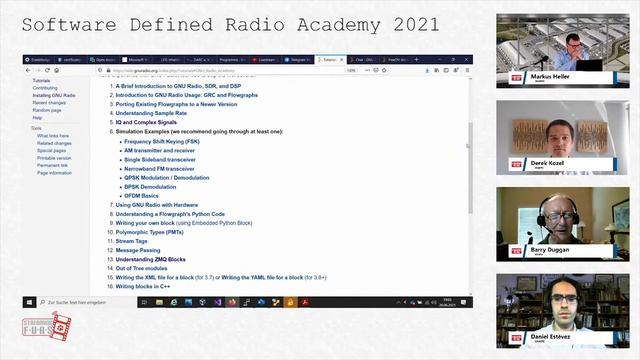This screenshot has width=640, height=360.
Task: Open BPSK Demodulation link
Action: (x=150, y=187)
